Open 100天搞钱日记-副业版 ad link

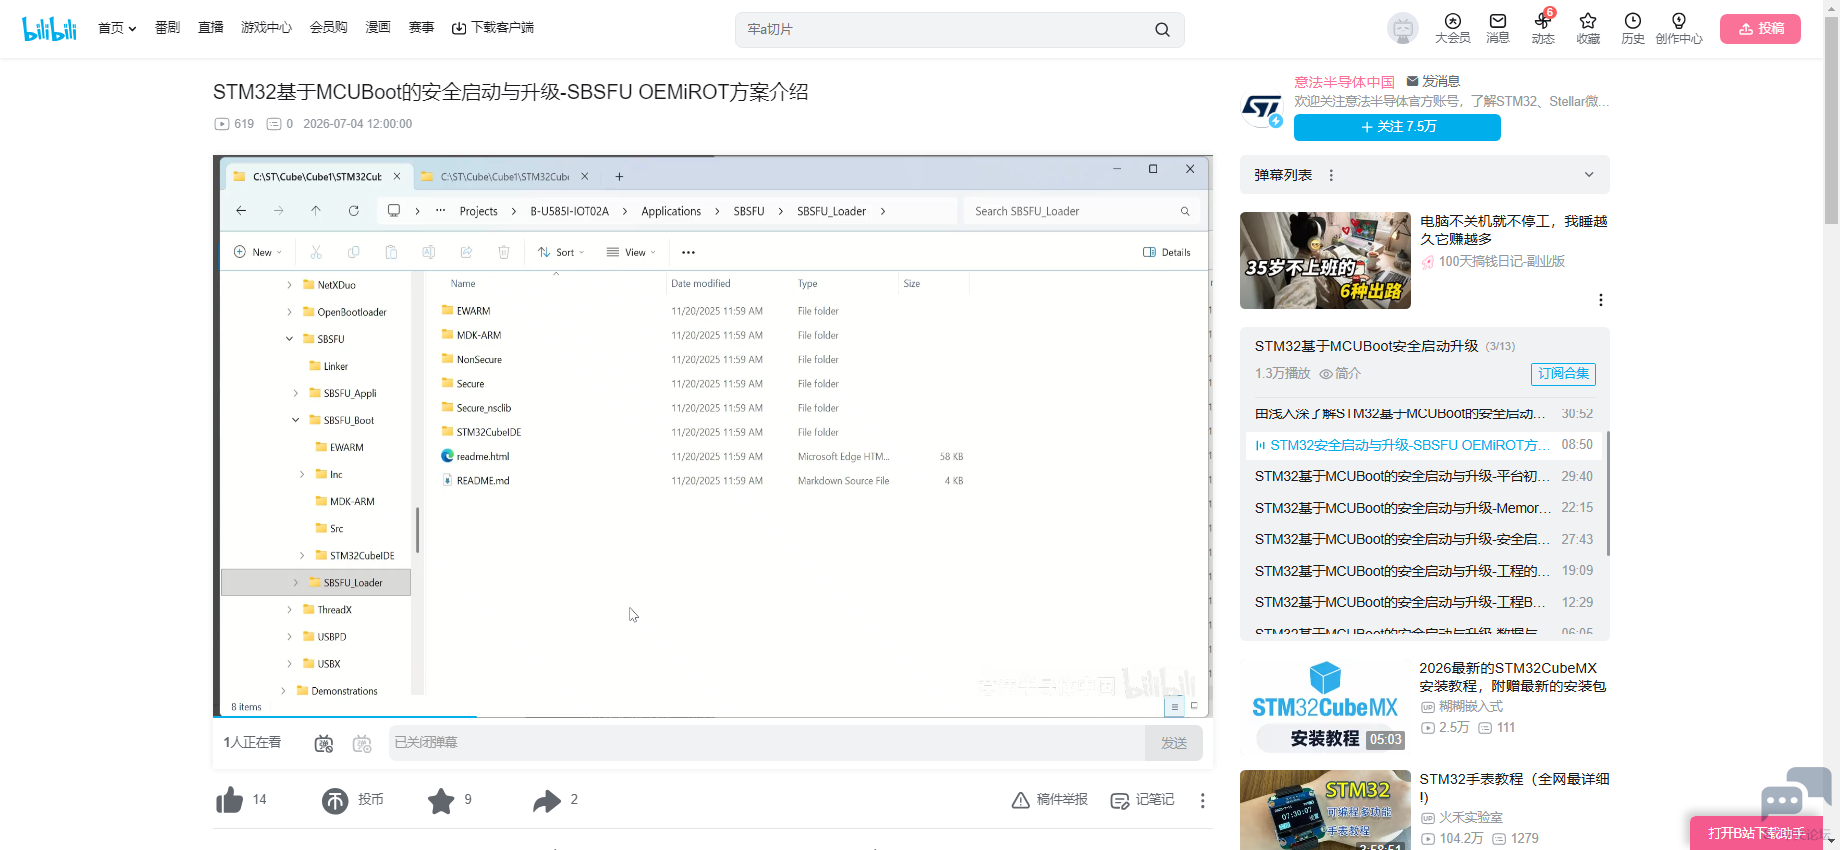(1502, 261)
